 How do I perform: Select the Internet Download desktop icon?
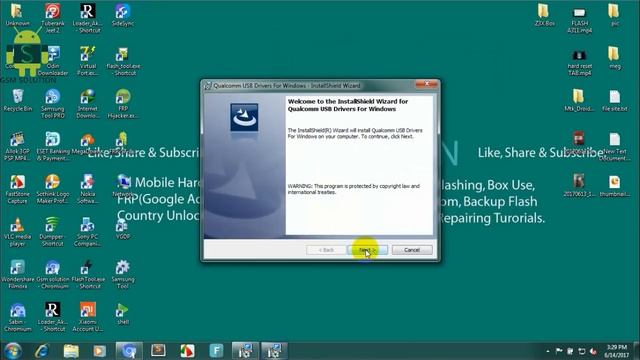tap(88, 104)
